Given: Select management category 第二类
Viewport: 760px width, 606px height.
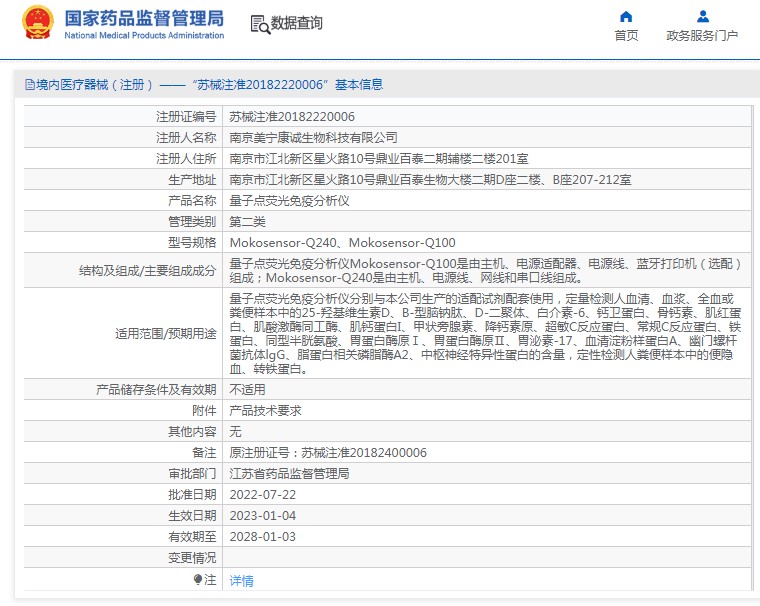Looking at the screenshot, I should click(x=247, y=222).
